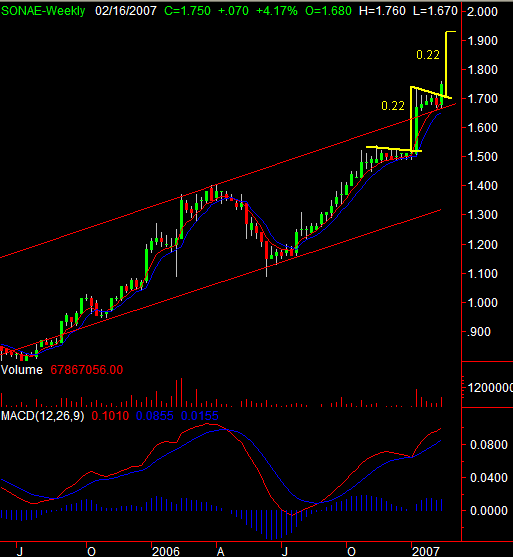
Task: Click the 1.600 price axis label
Action: 482,128
